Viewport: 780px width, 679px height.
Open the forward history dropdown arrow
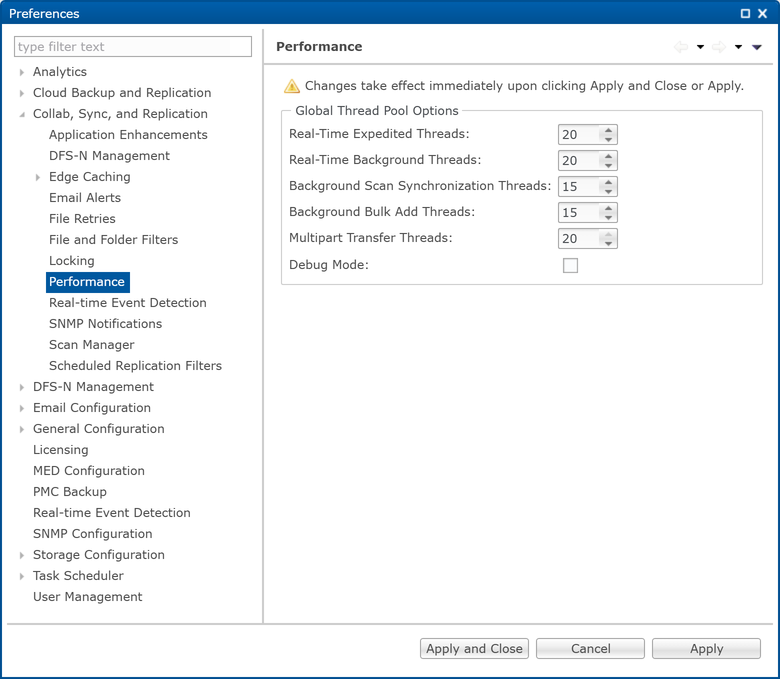tap(739, 47)
